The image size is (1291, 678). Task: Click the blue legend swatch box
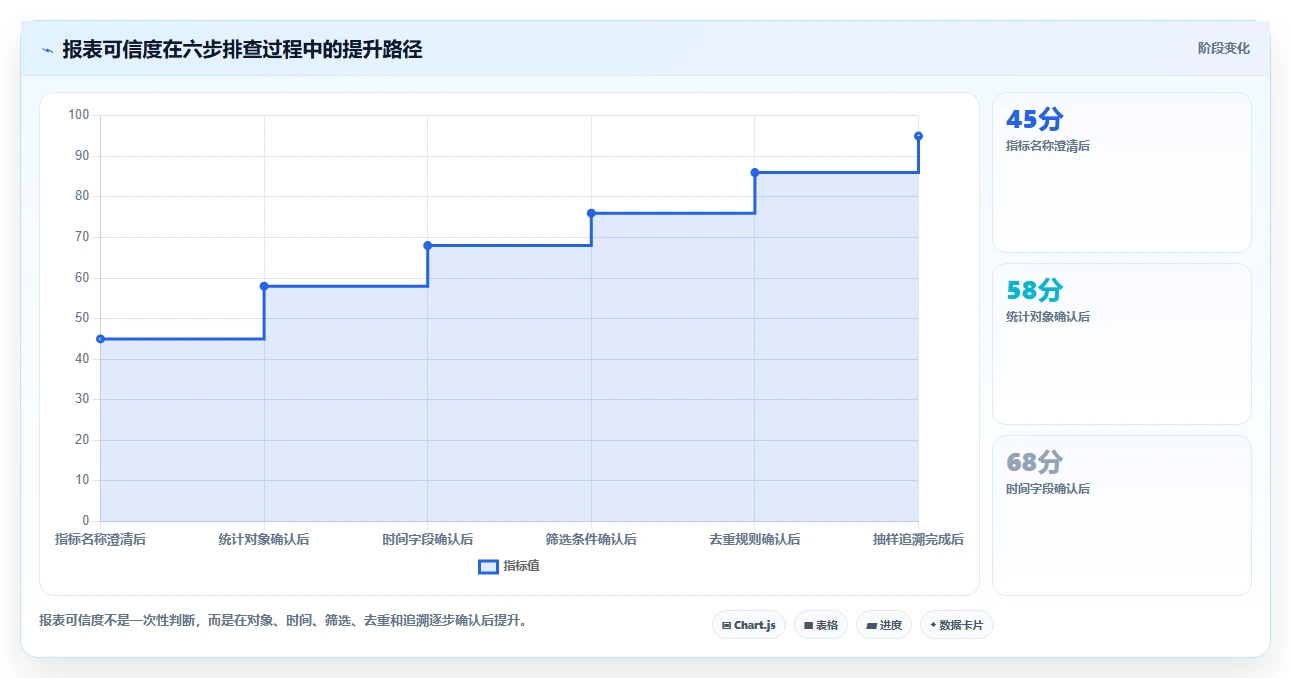pyautogui.click(x=488, y=567)
